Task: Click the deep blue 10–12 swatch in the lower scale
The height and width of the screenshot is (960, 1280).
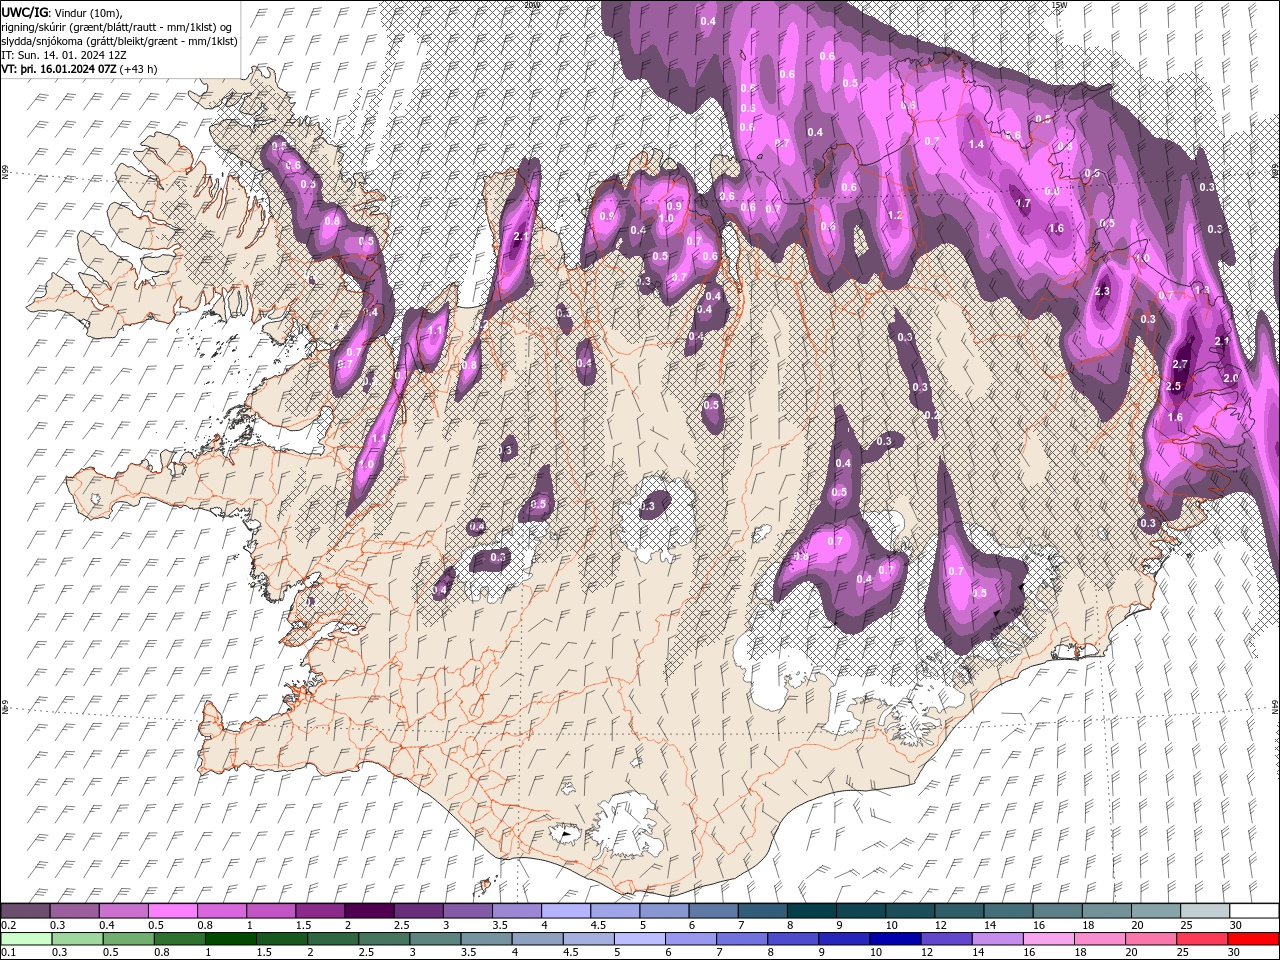Action: [x=895, y=938]
